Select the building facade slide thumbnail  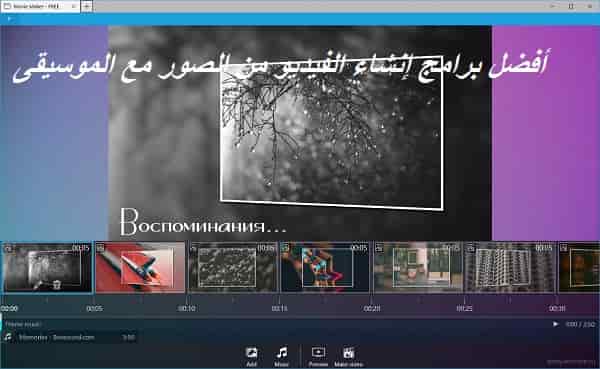coord(510,268)
